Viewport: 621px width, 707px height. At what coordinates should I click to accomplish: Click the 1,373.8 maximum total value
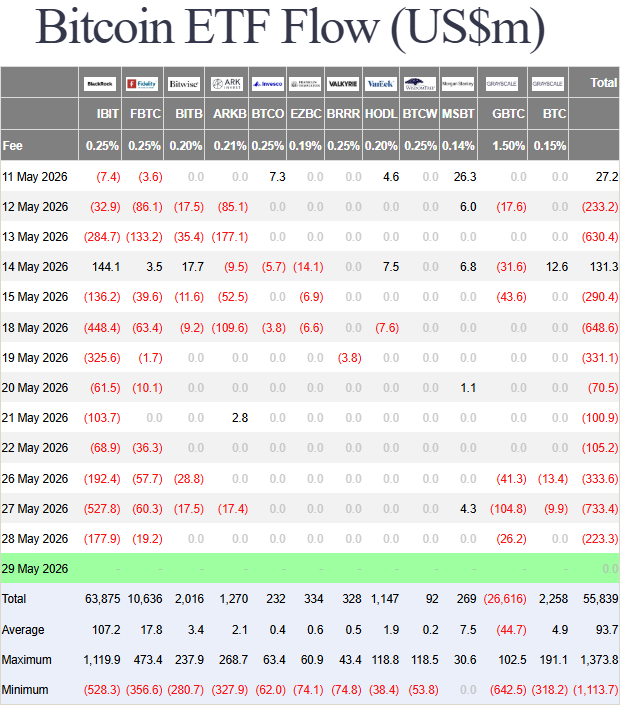[x=599, y=660]
